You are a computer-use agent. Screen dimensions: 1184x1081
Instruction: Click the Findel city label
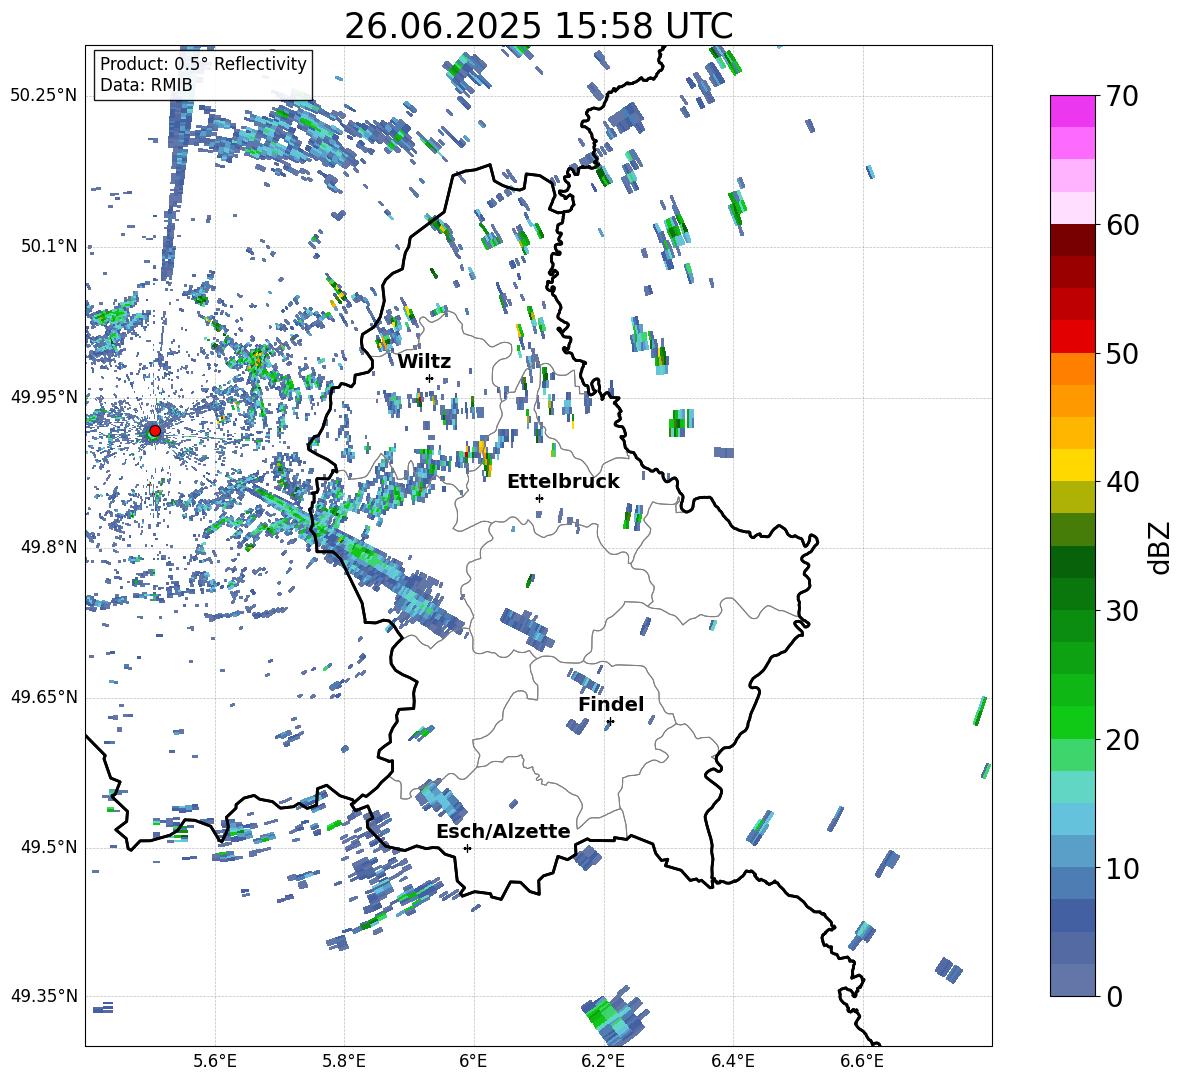[611, 704]
